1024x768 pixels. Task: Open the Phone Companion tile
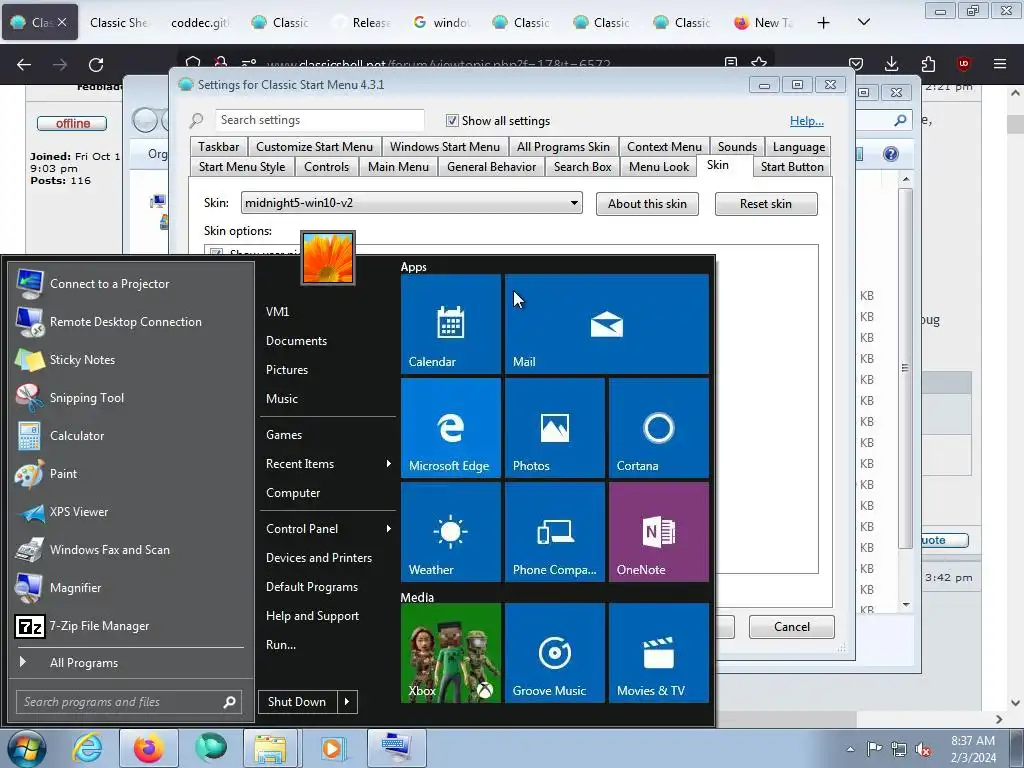pos(554,532)
